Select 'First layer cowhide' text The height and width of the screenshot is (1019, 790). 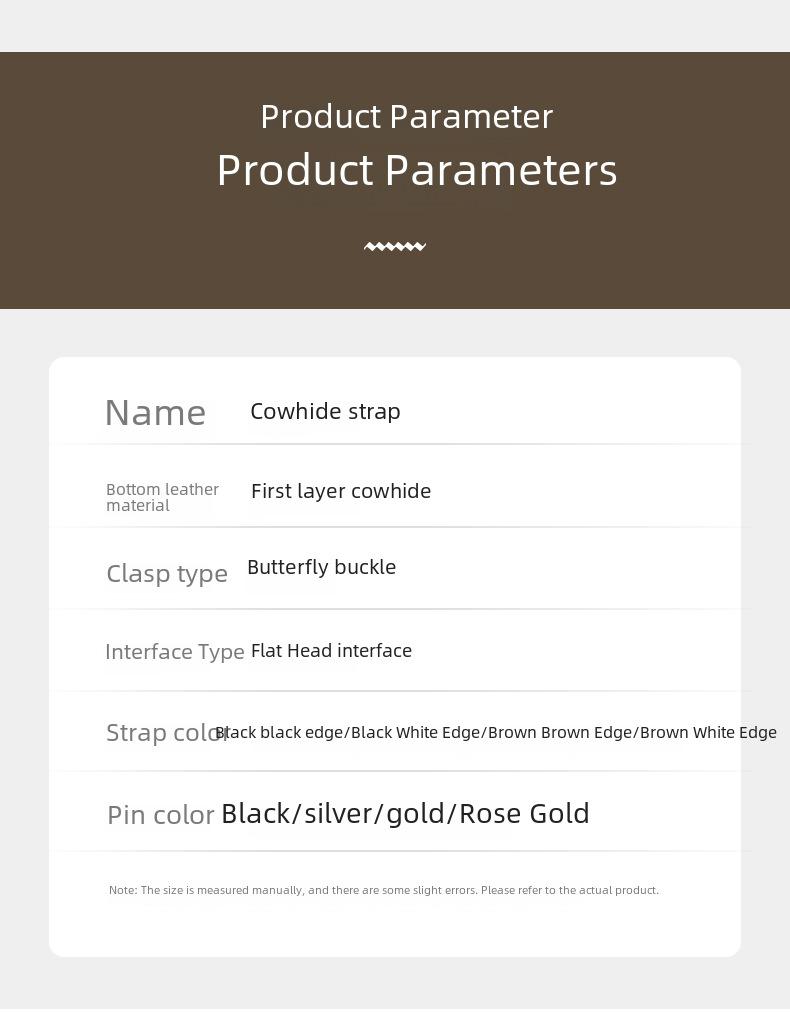pyautogui.click(x=341, y=491)
